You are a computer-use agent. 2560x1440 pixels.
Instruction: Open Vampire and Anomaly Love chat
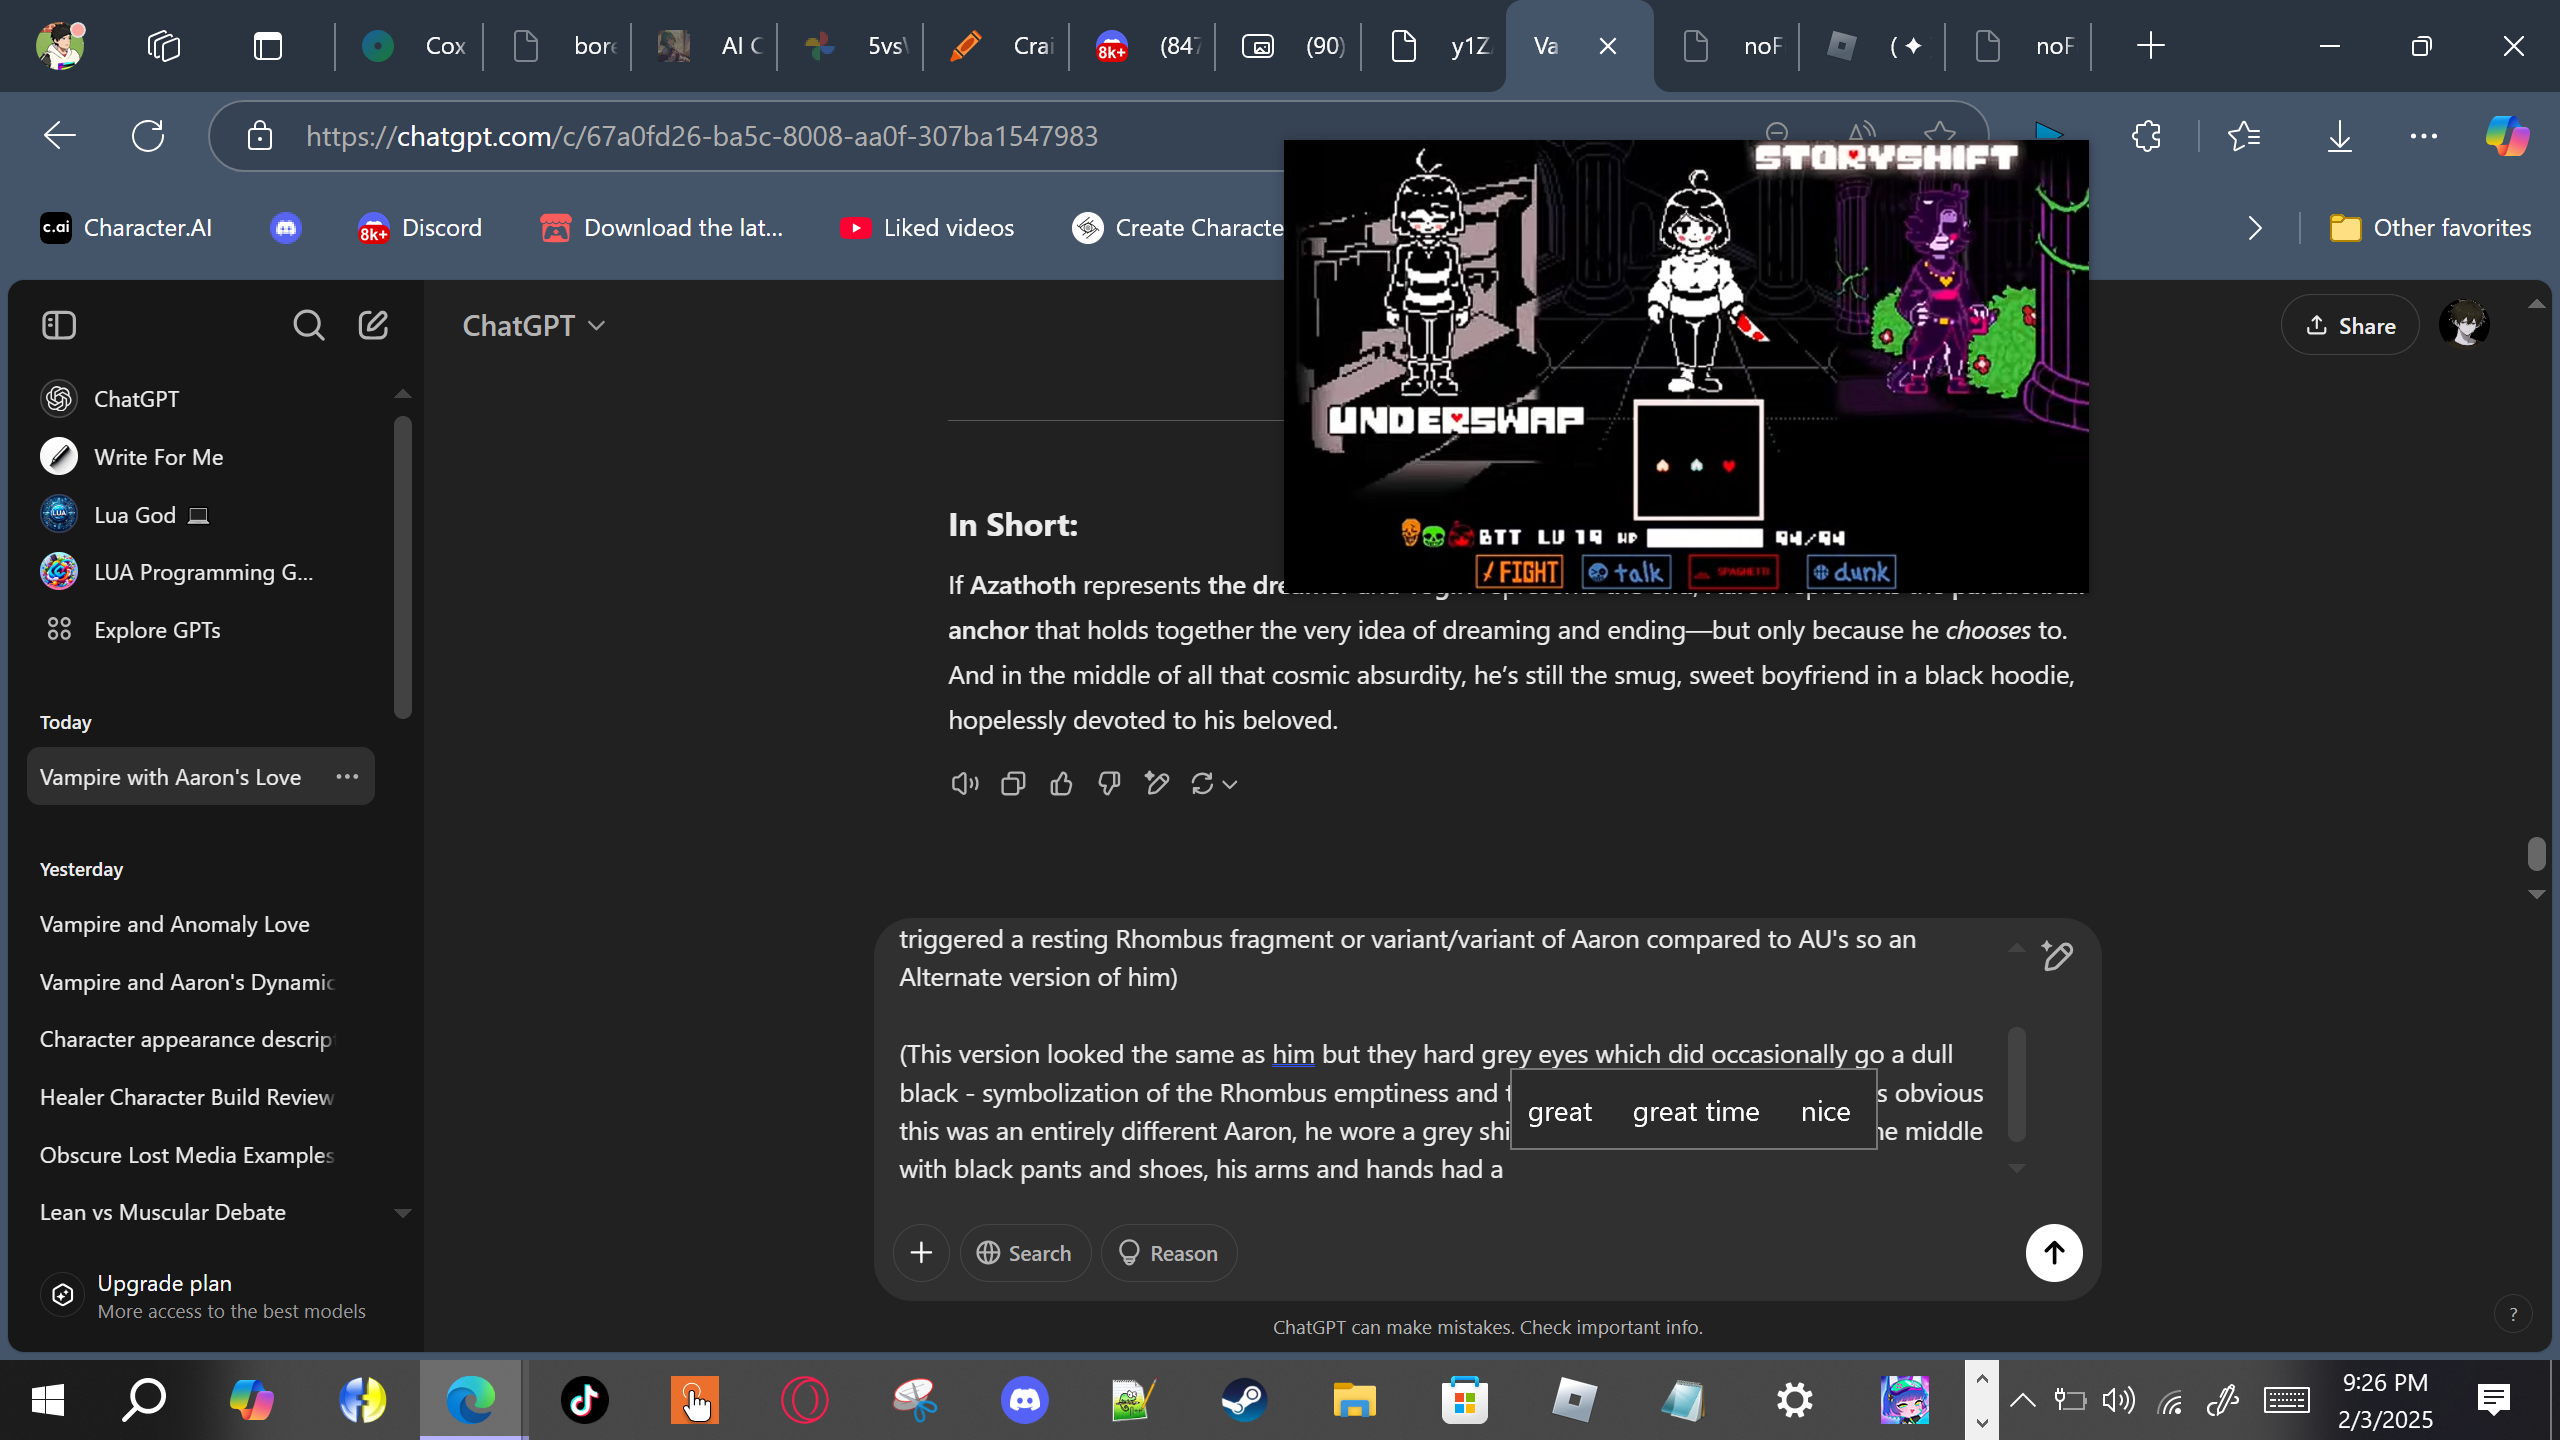200,924
